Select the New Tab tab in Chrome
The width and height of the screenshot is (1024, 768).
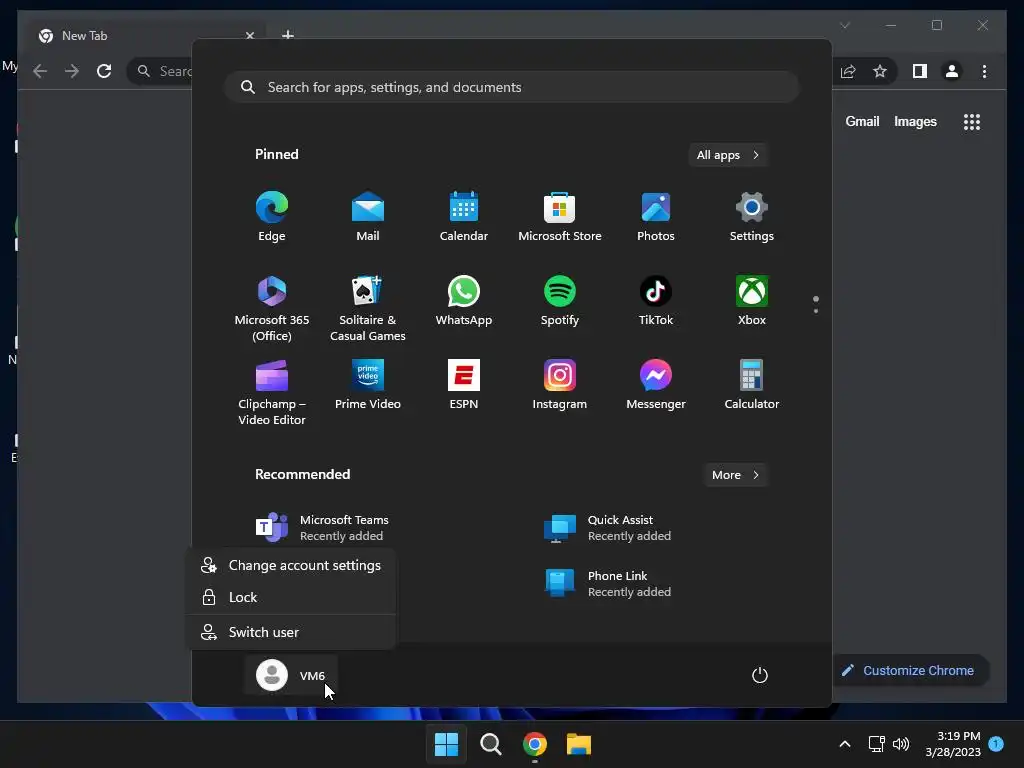click(148, 36)
